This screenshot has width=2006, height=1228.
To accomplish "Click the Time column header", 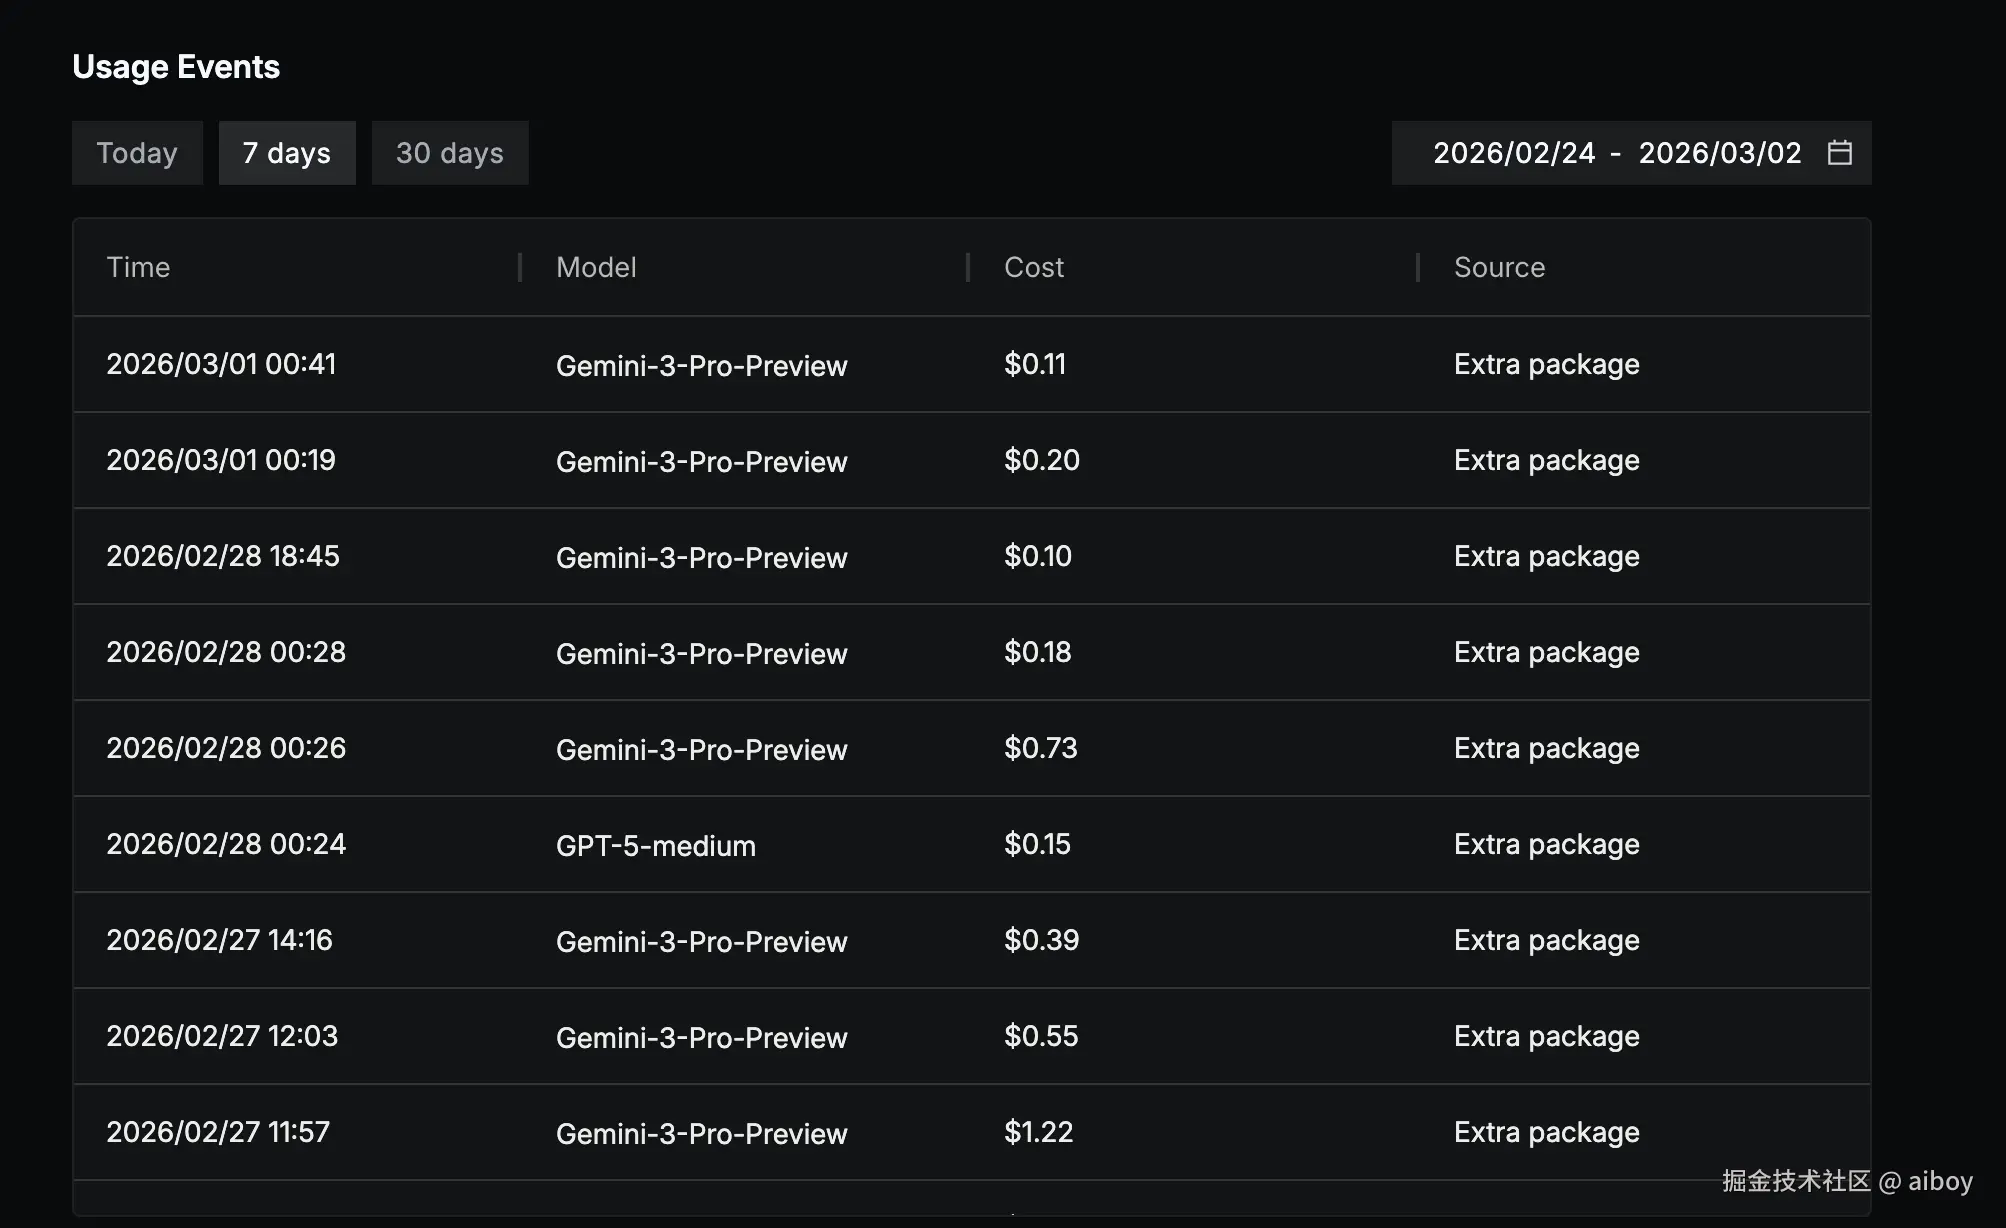I will coord(138,267).
